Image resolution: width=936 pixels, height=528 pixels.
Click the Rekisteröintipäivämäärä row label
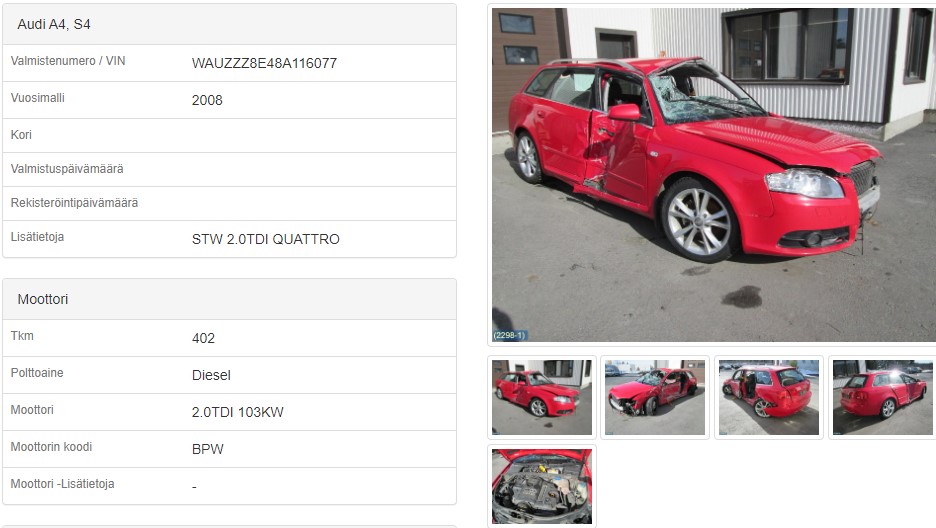[74, 203]
